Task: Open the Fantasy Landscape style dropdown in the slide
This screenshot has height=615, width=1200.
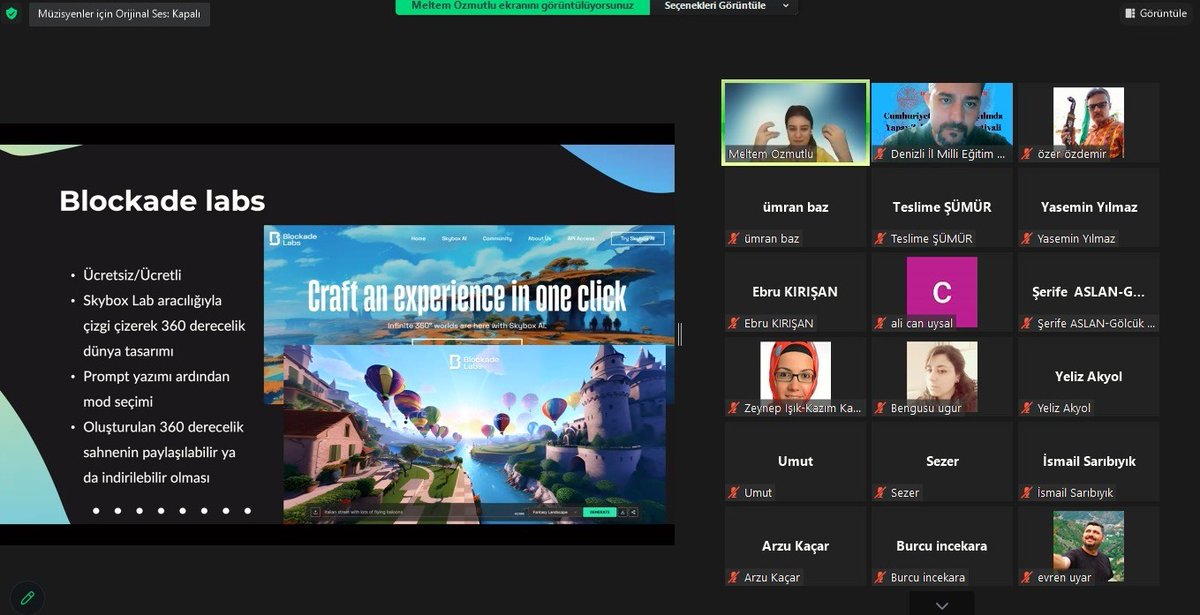Action: [553, 512]
